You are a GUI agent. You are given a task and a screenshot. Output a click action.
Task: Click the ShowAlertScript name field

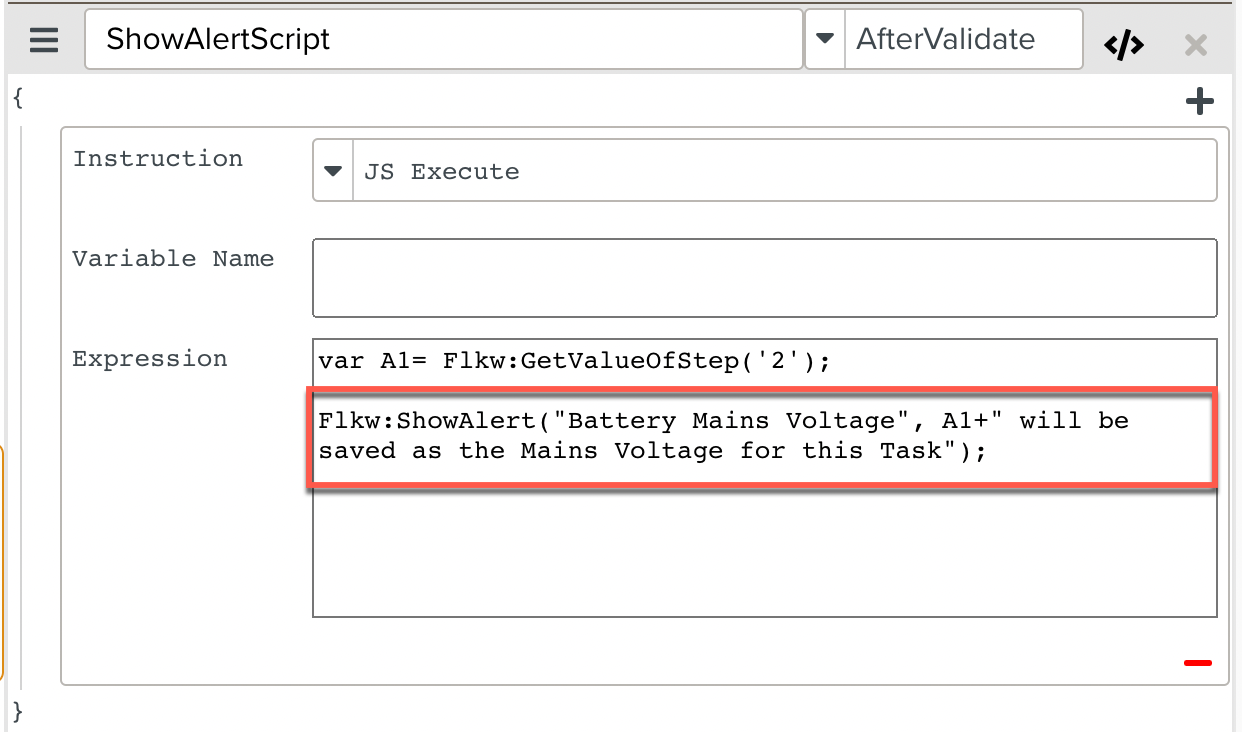click(443, 40)
